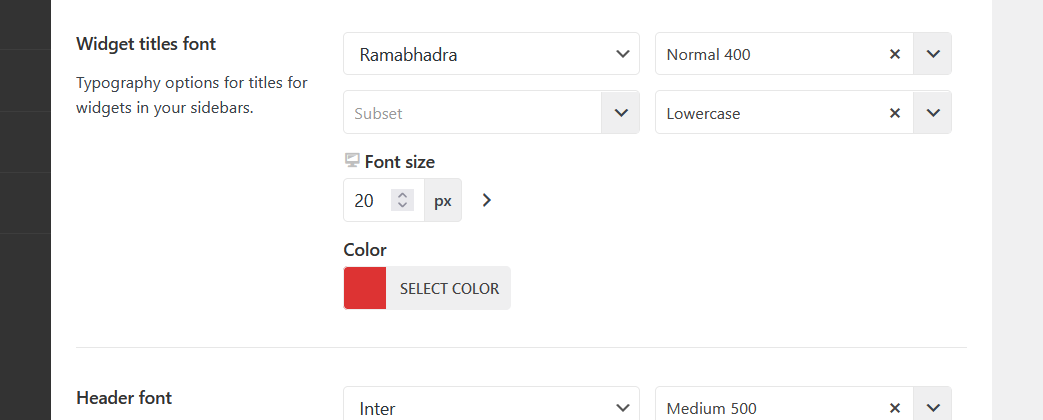Click the Lowercase transform field text
Image resolution: width=1043 pixels, height=420 pixels.
[x=704, y=113]
